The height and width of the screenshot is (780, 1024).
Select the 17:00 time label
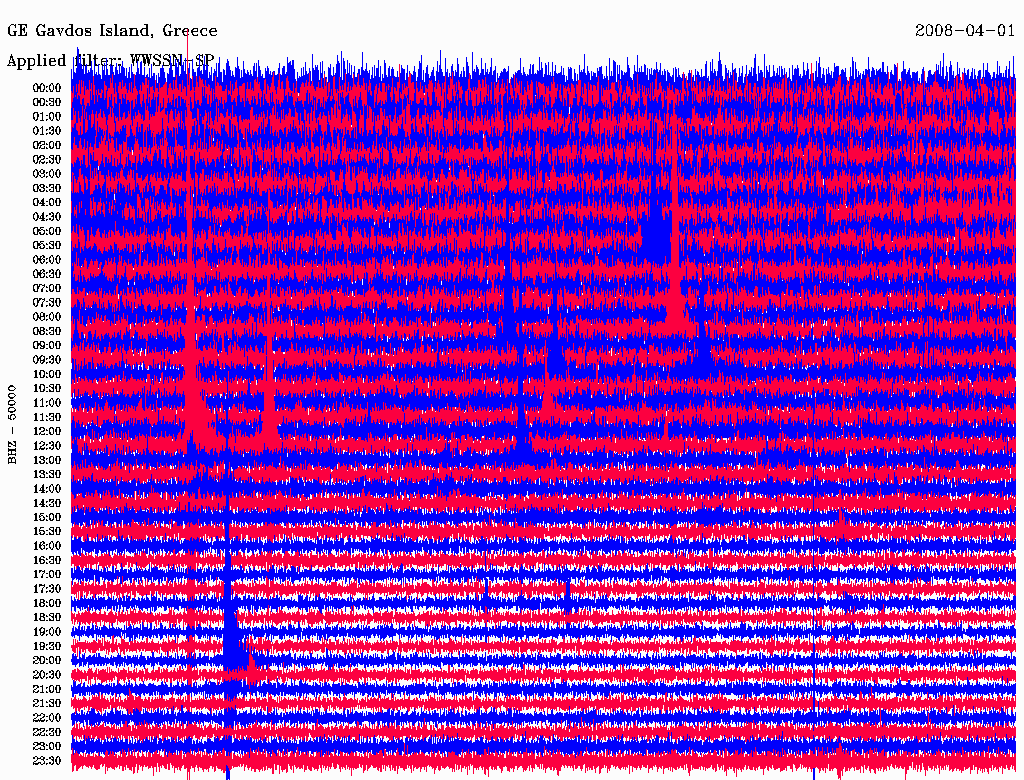pyautogui.click(x=47, y=575)
